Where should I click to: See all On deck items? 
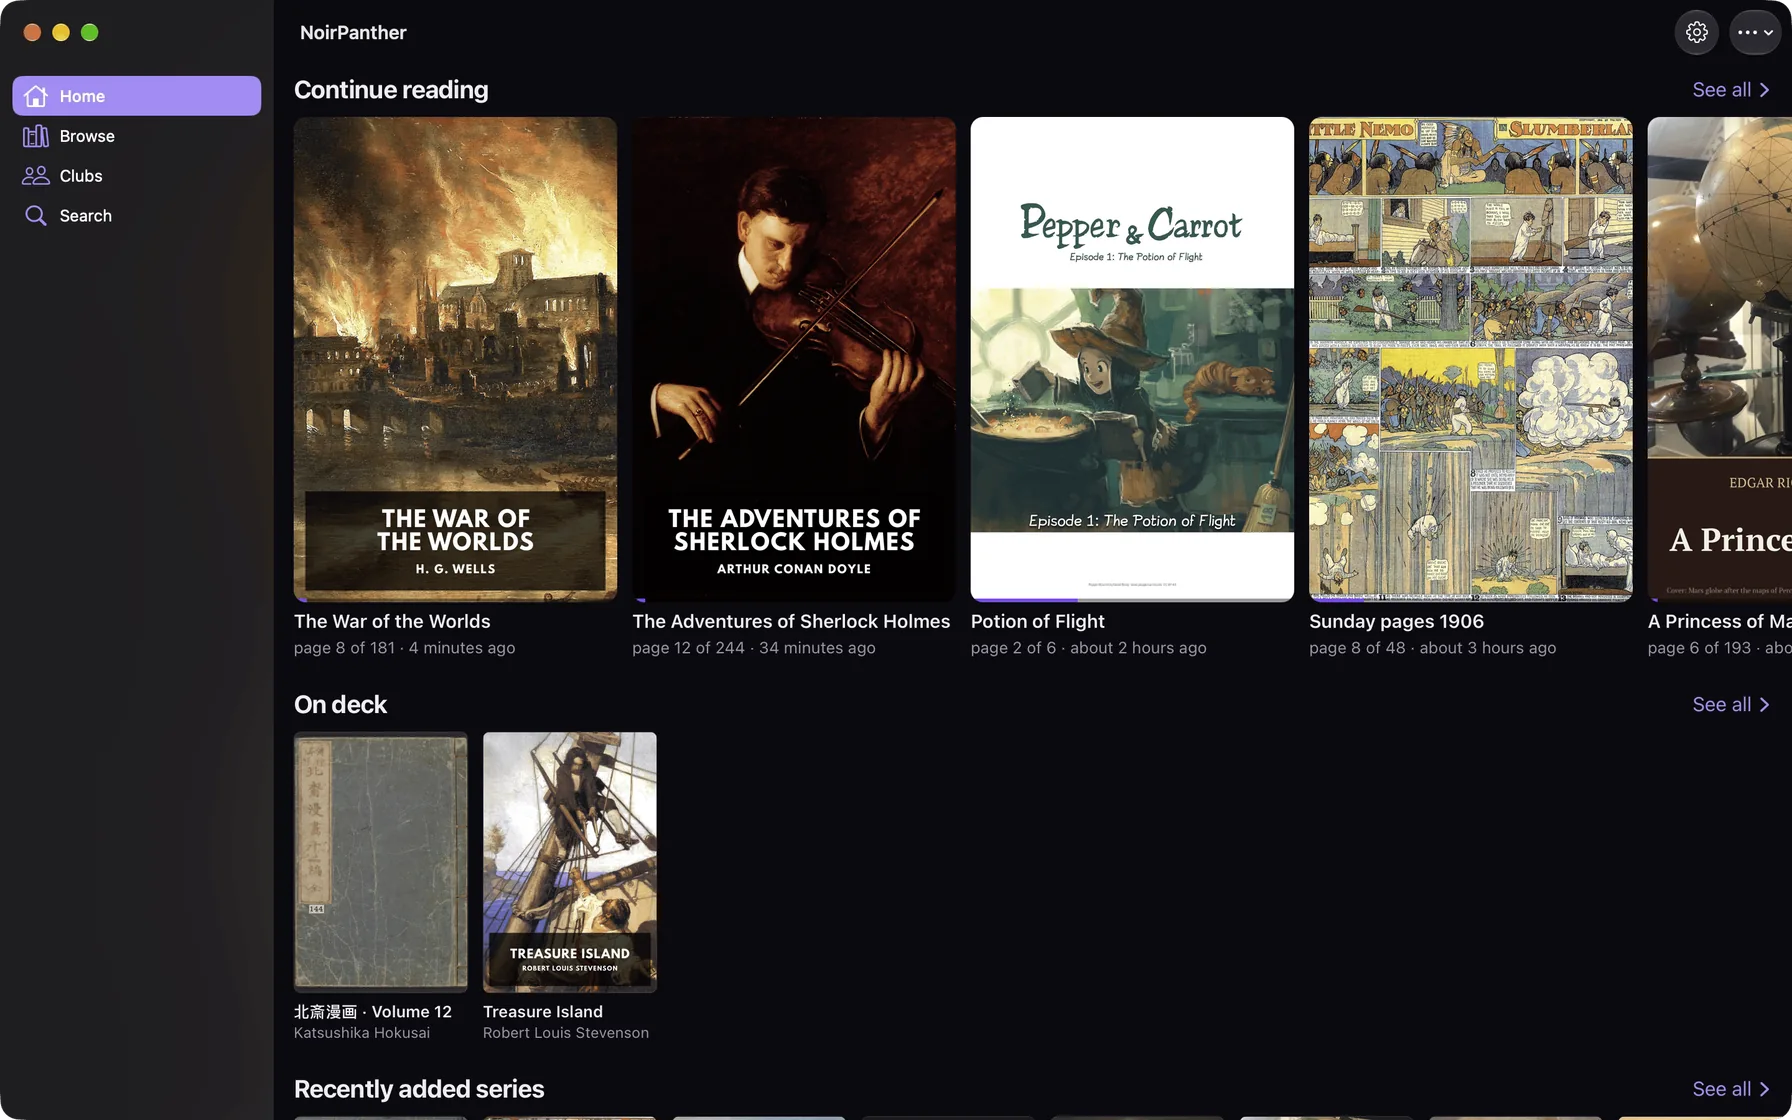1731,705
